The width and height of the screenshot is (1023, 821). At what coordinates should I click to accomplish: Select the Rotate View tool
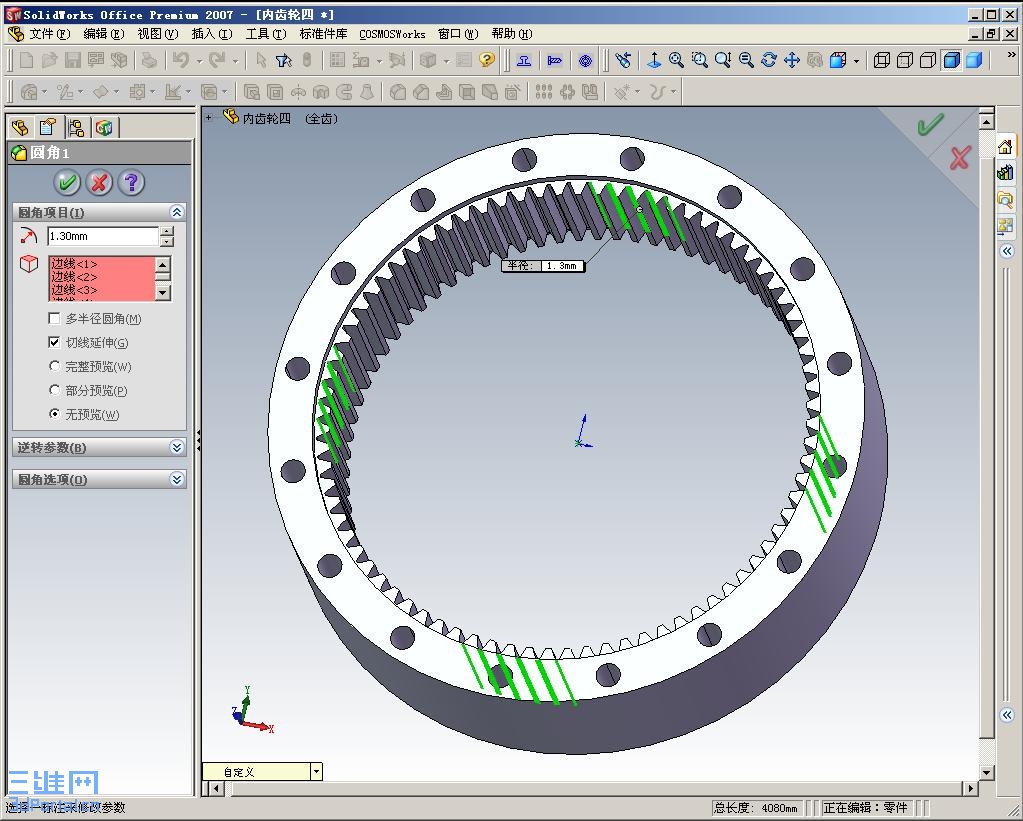pyautogui.click(x=769, y=61)
